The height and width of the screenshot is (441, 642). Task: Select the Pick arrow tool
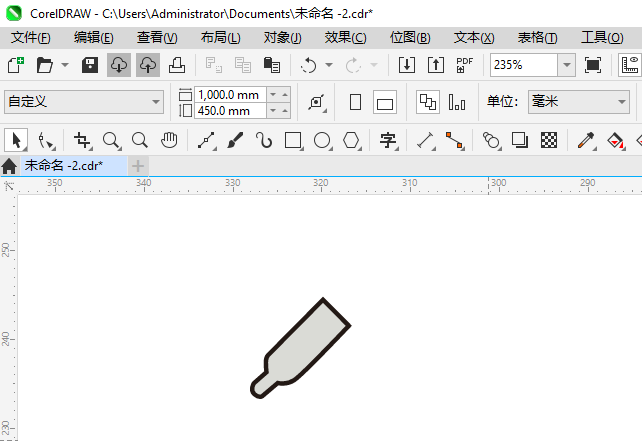point(16,140)
